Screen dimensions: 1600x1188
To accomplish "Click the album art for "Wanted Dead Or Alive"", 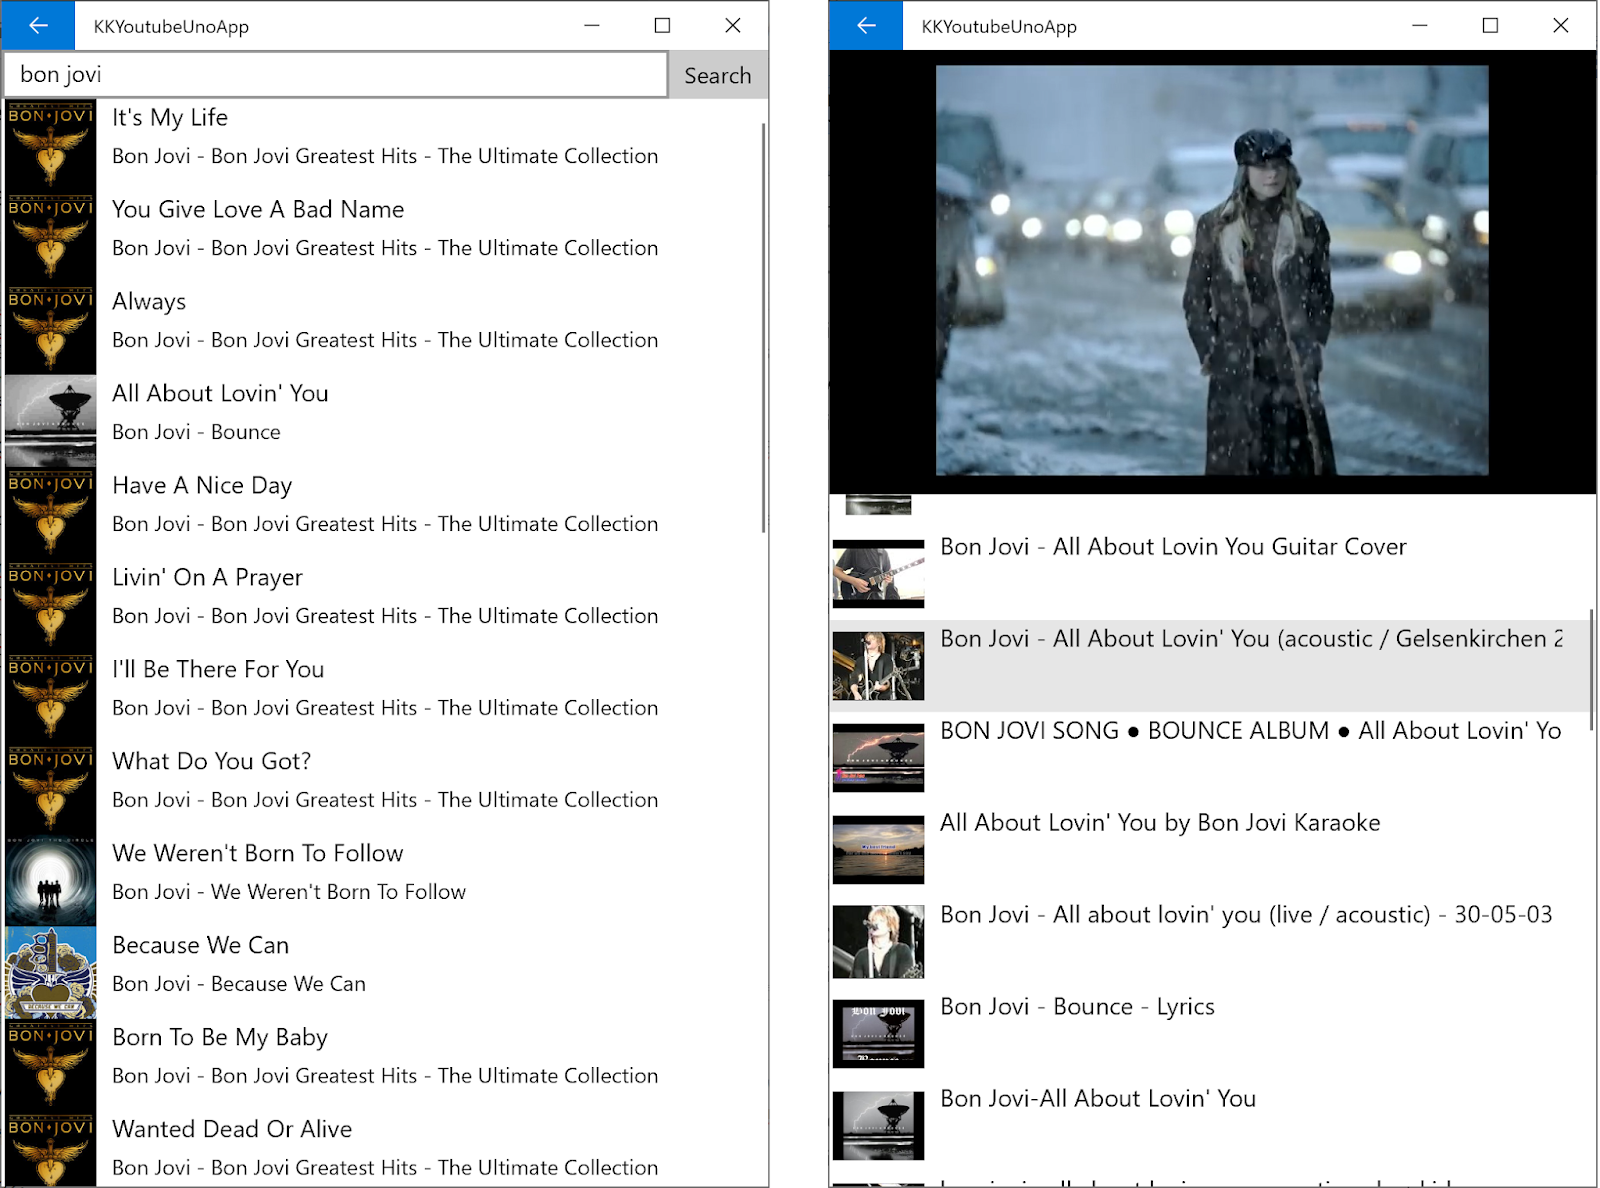I will pyautogui.click(x=51, y=1149).
